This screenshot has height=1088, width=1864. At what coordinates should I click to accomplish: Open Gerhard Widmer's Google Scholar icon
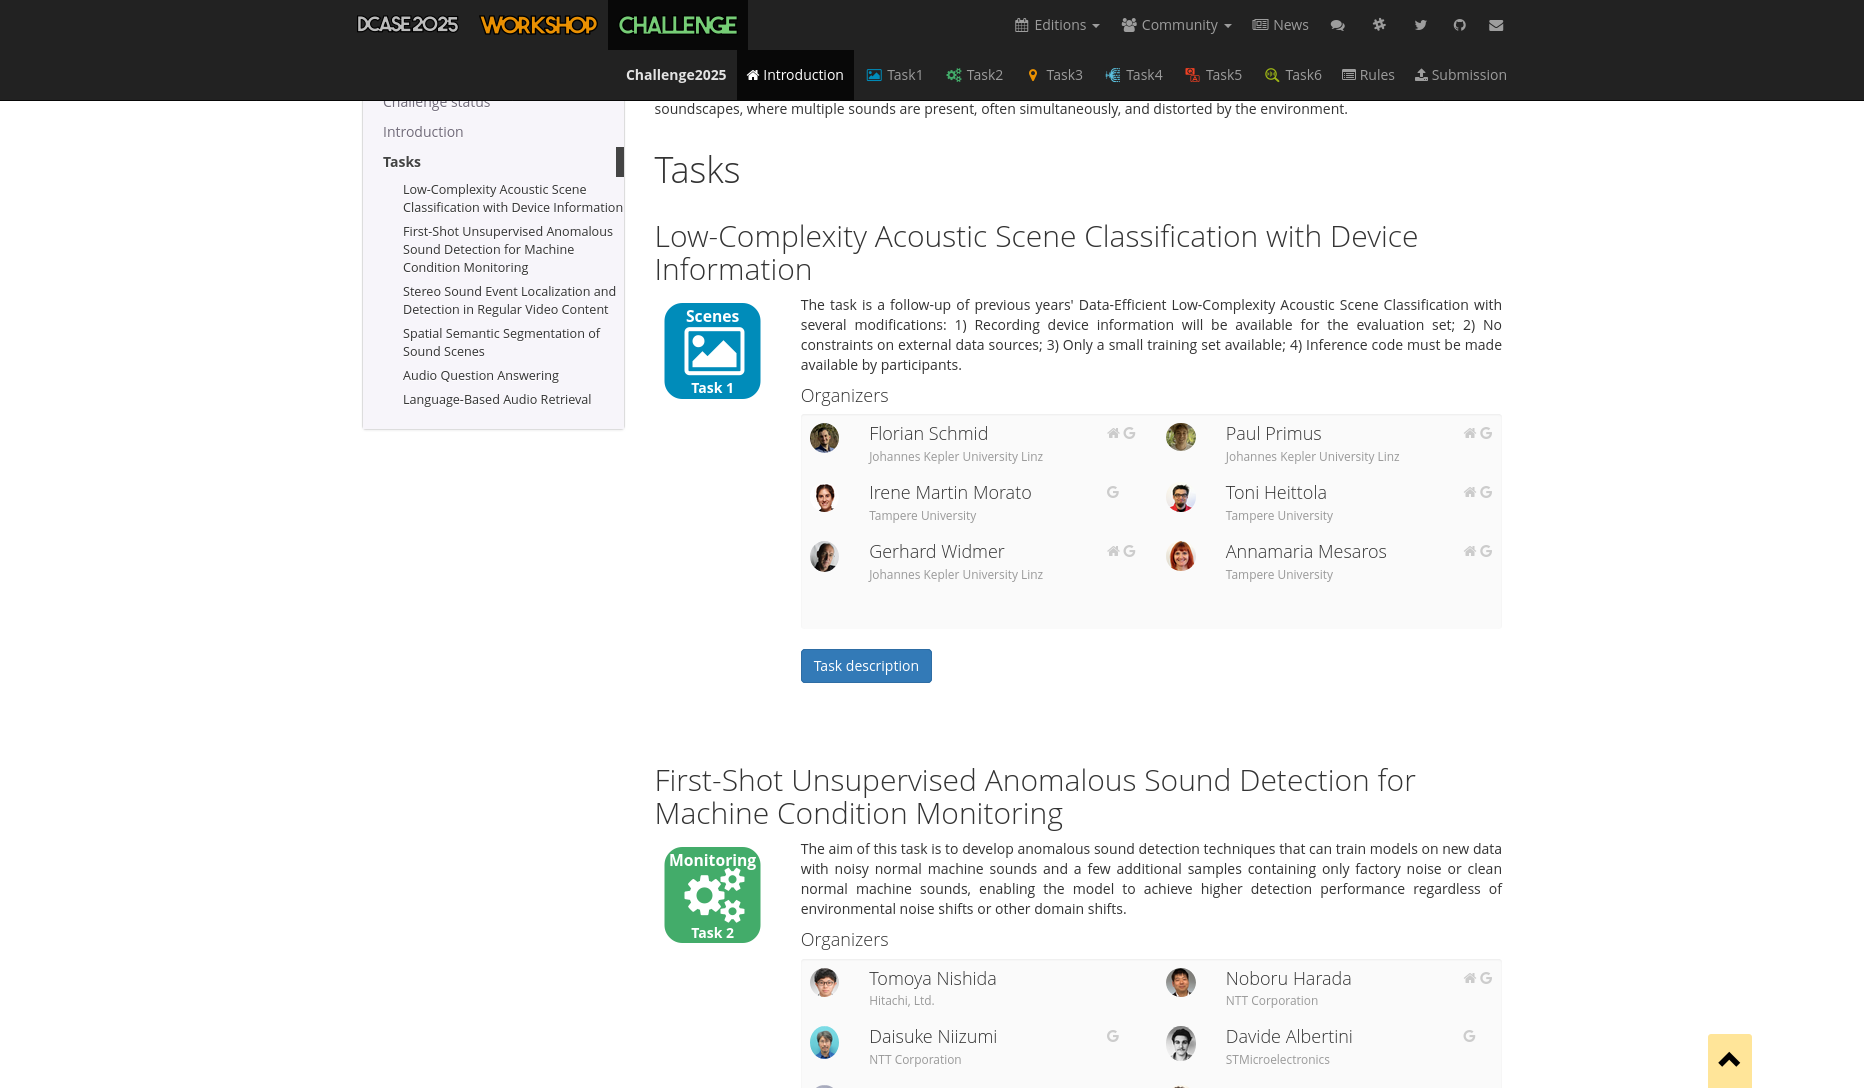click(1129, 551)
